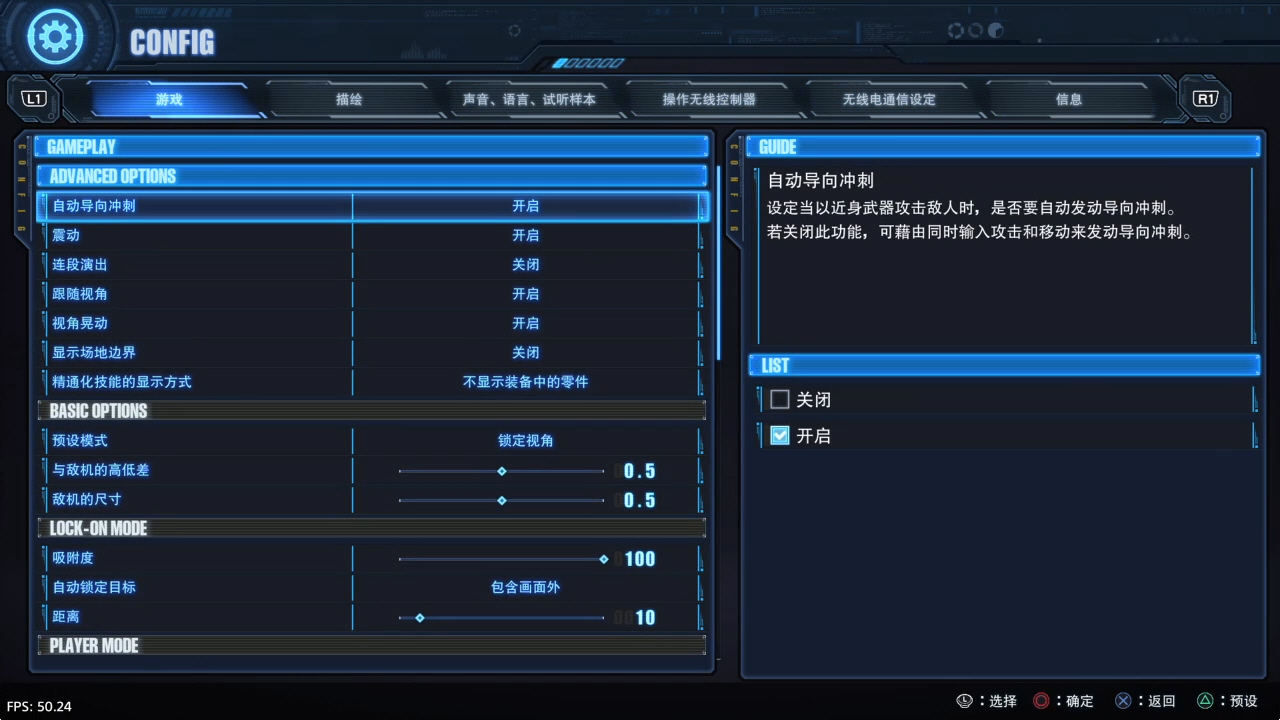Click the CONFIG gear icon

(56, 37)
